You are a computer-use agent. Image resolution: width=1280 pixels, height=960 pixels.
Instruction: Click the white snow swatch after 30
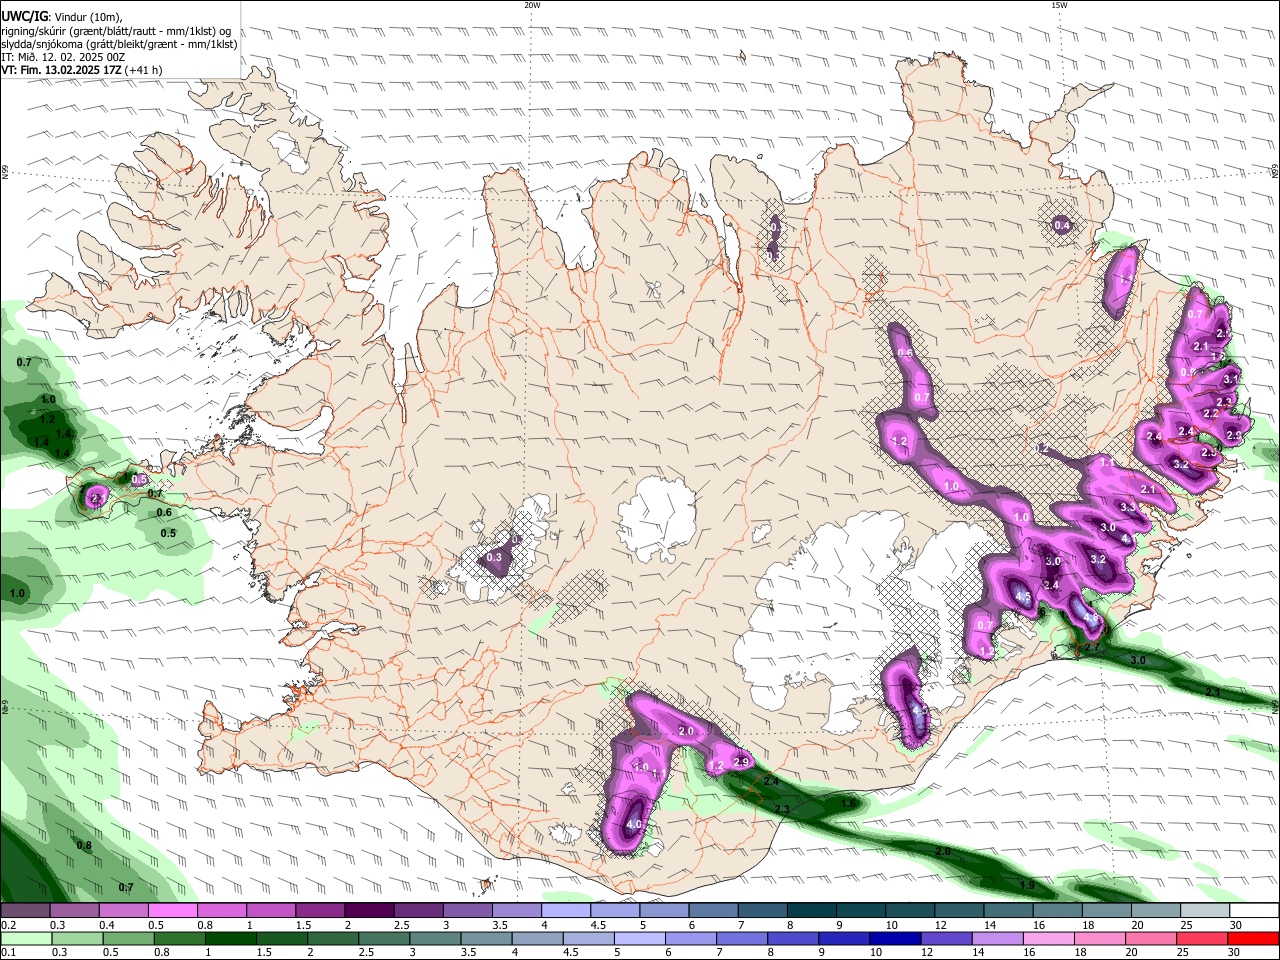pyautogui.click(x=1255, y=911)
